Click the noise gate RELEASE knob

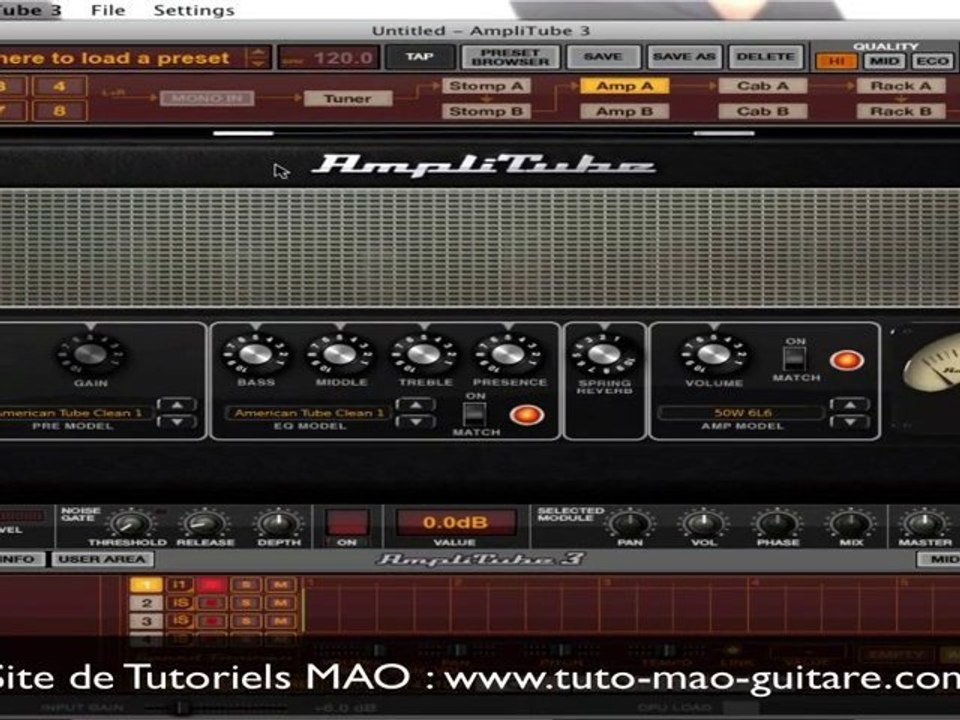click(204, 525)
